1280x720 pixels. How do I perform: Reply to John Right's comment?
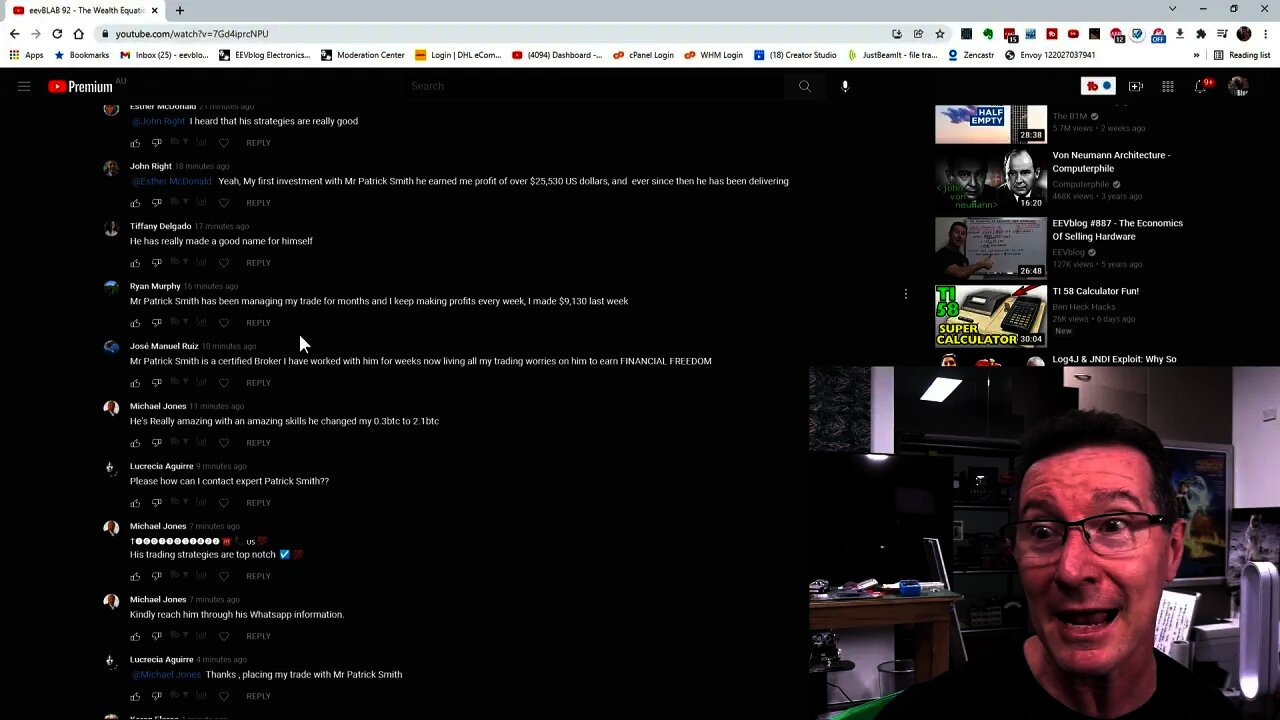tap(258, 203)
